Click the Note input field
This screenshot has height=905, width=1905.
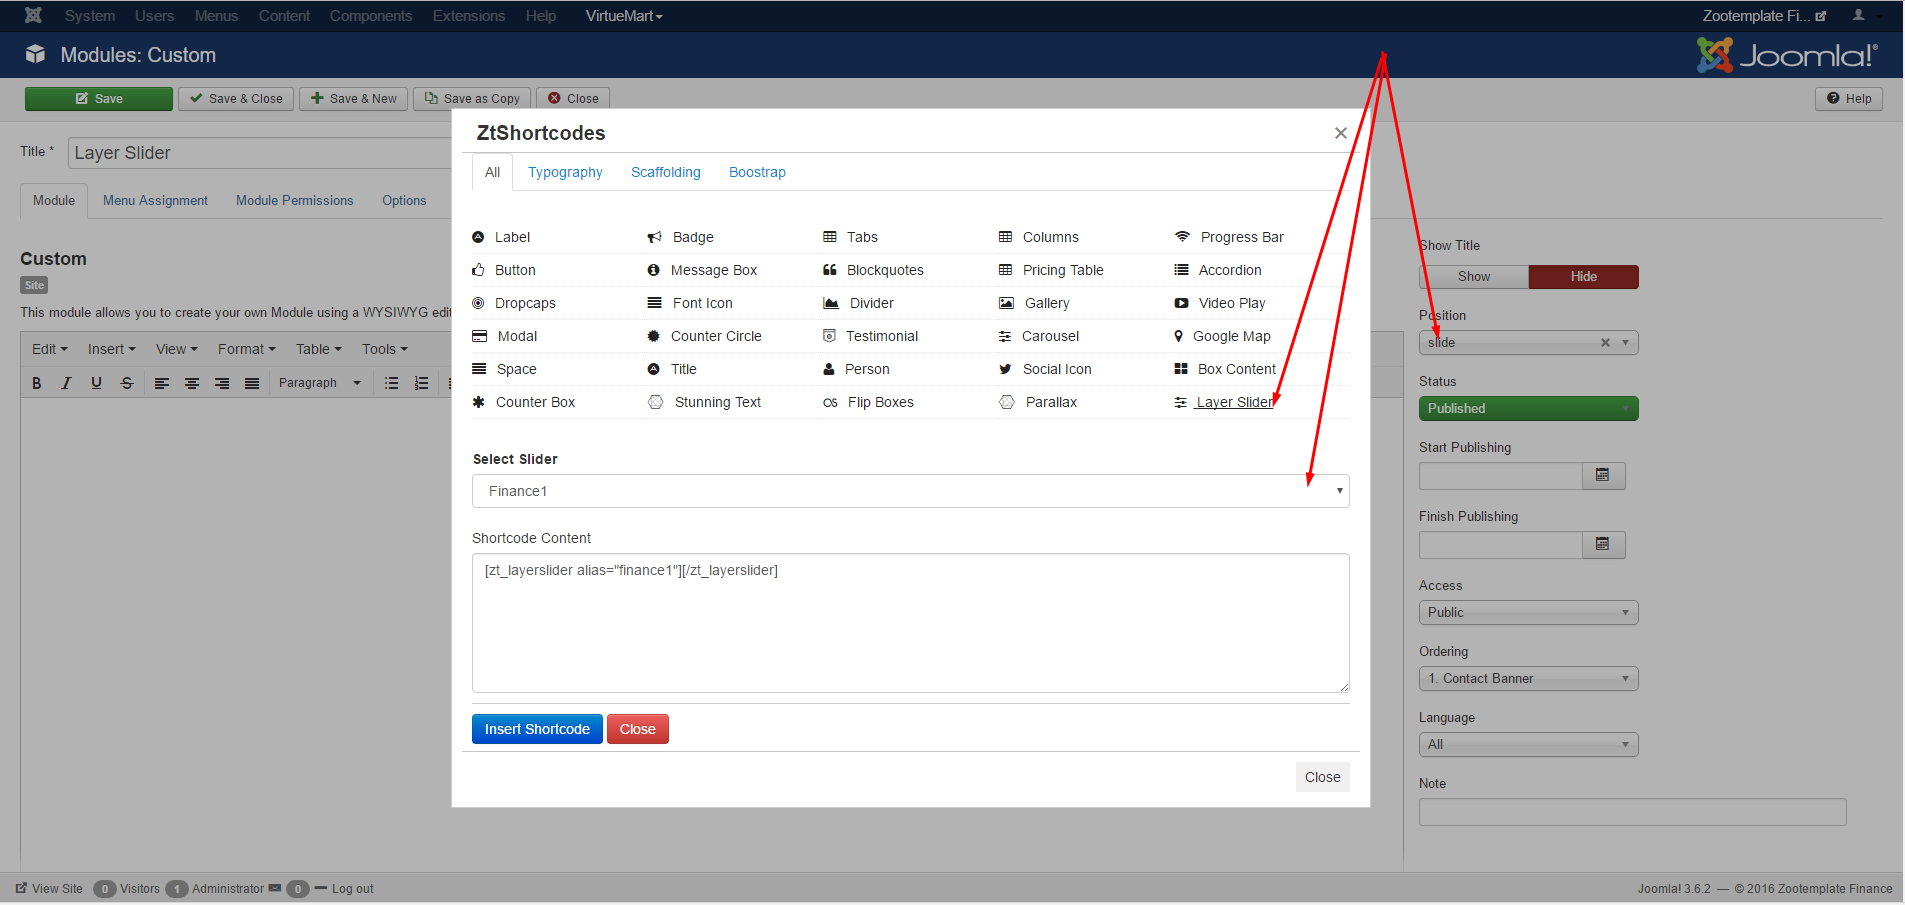pyautogui.click(x=1633, y=812)
